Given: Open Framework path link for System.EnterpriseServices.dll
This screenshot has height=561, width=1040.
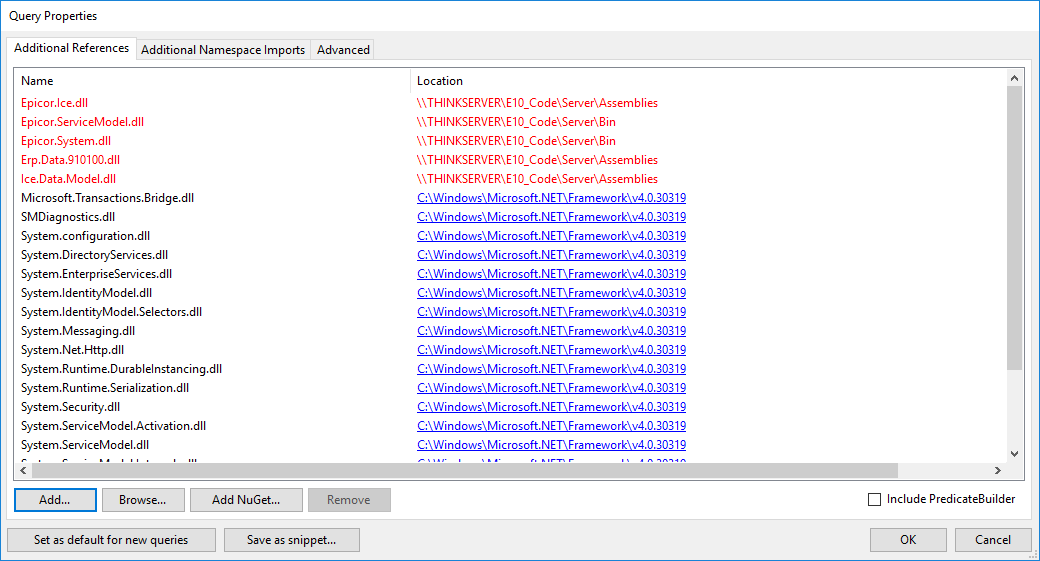Looking at the screenshot, I should (x=551, y=274).
